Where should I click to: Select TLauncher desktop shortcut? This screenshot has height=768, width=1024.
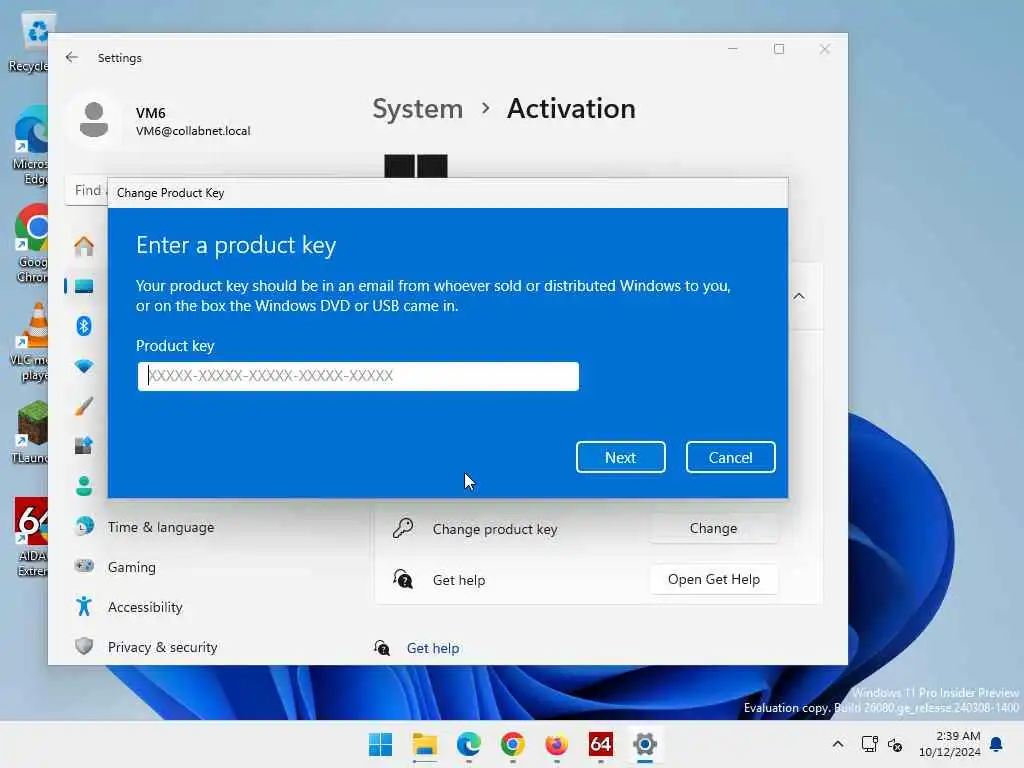click(30, 432)
